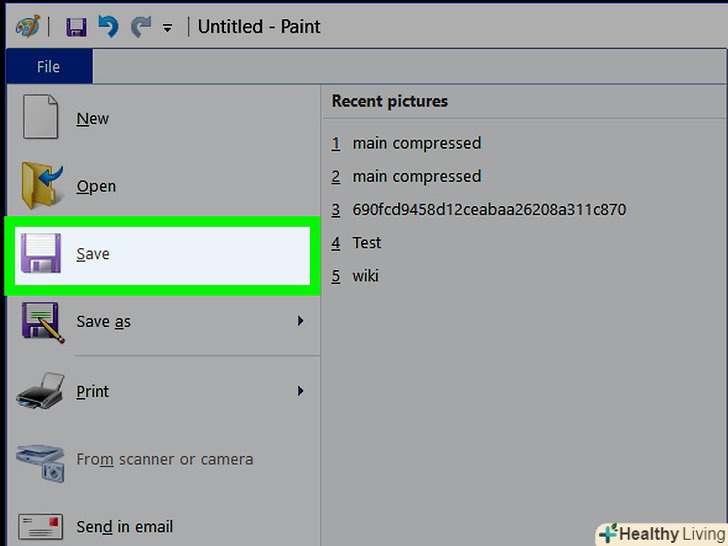Open recent picture 1 main compressed

[416, 143]
